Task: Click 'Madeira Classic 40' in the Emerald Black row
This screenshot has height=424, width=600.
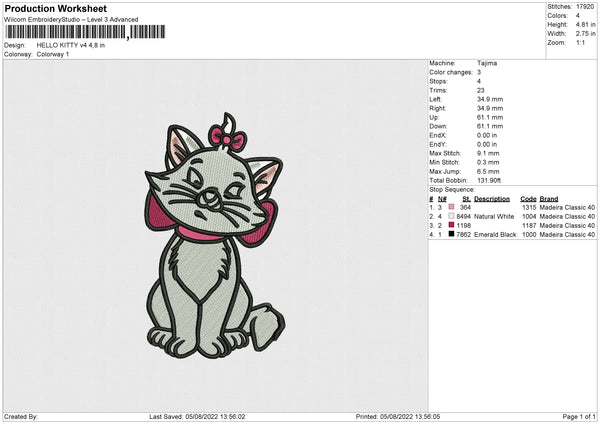Action: pyautogui.click(x=567, y=235)
